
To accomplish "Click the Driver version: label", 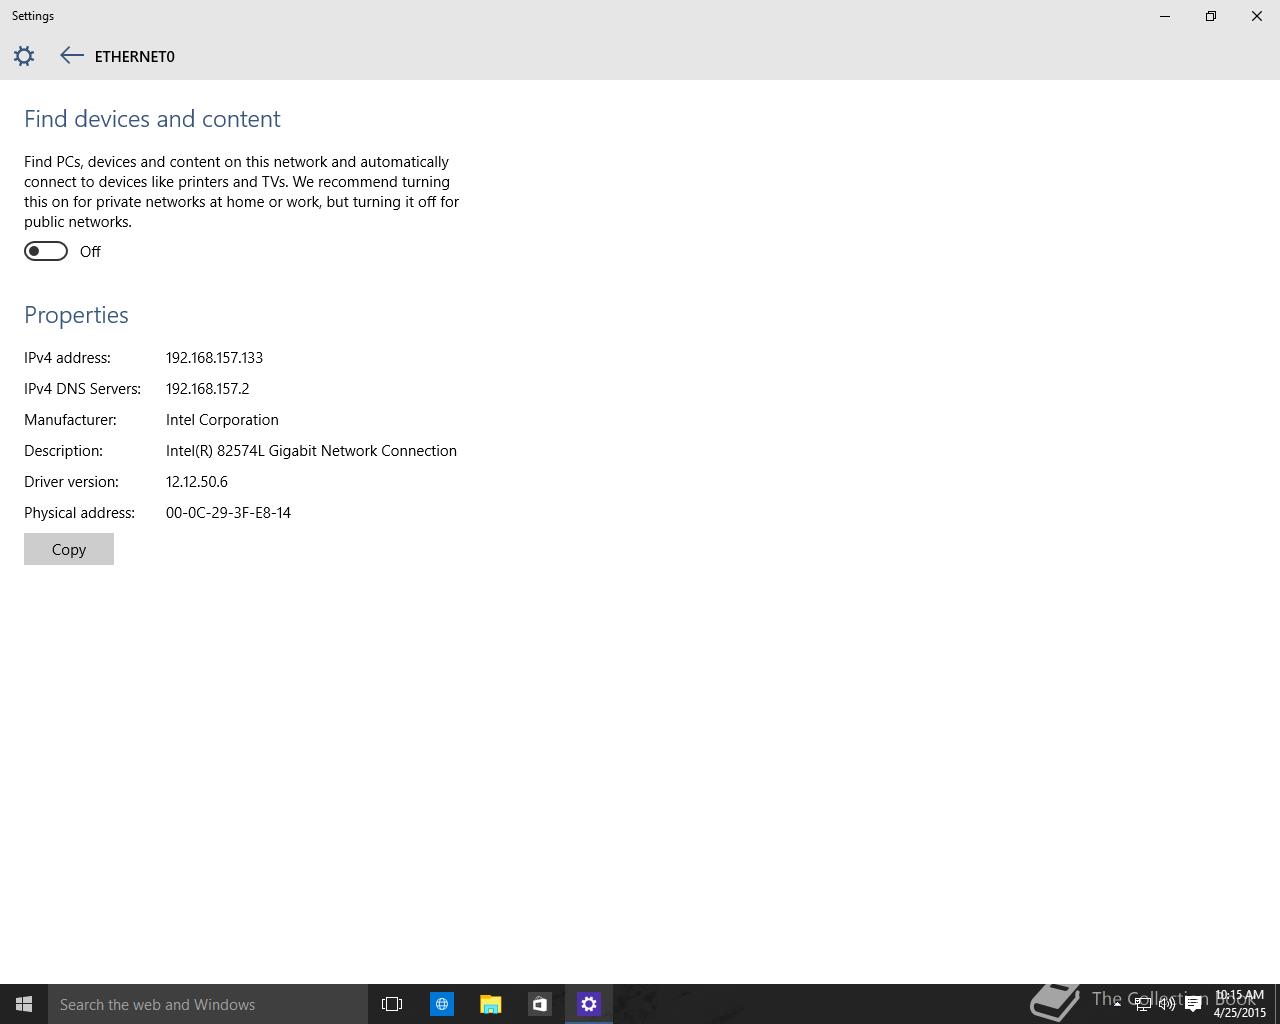I will point(71,482).
